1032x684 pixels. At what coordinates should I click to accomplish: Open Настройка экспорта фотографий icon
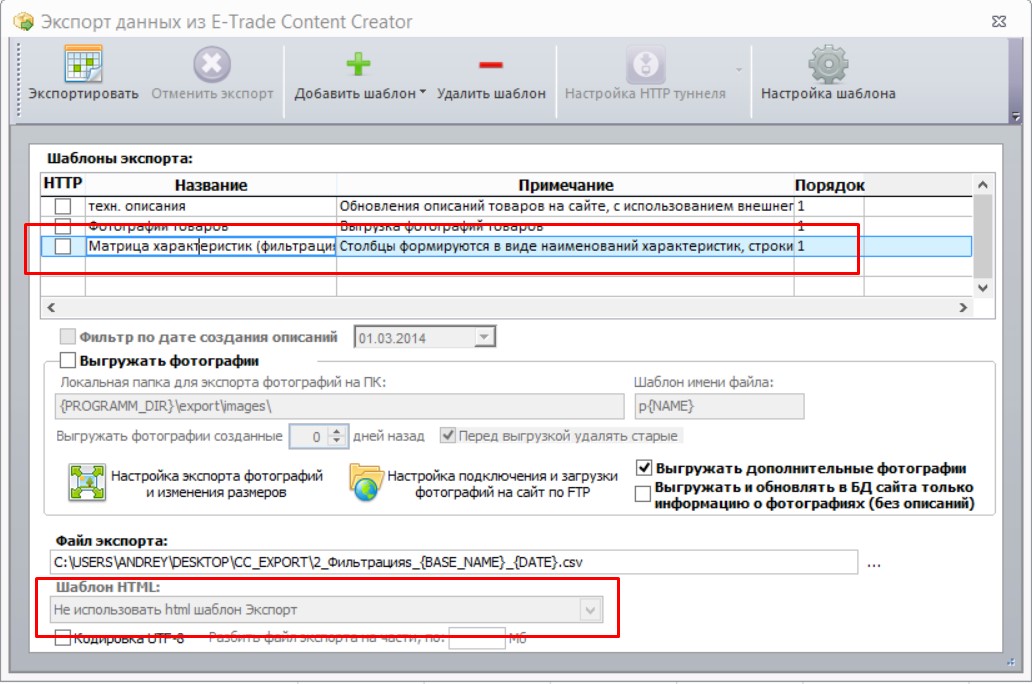(87, 483)
